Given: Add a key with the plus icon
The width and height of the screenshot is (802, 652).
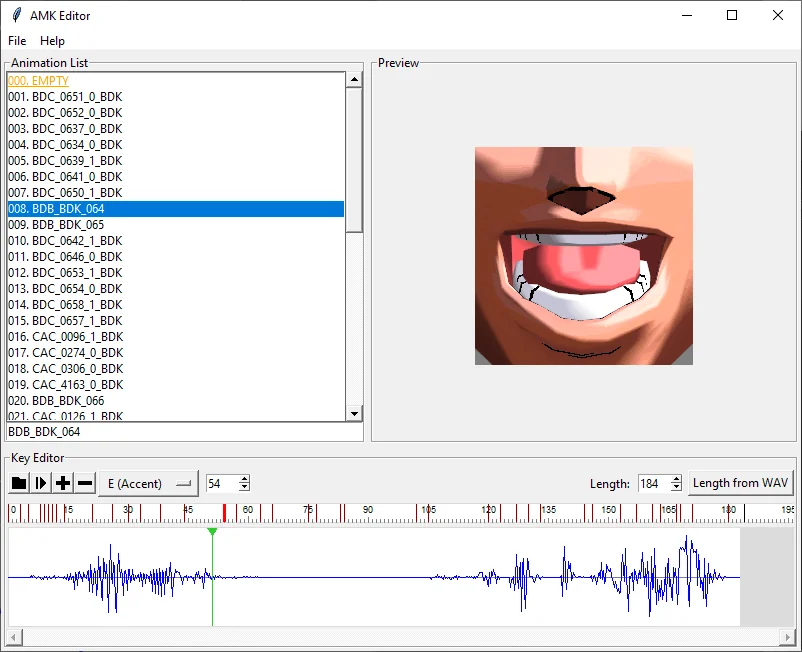Looking at the screenshot, I should tap(63, 483).
